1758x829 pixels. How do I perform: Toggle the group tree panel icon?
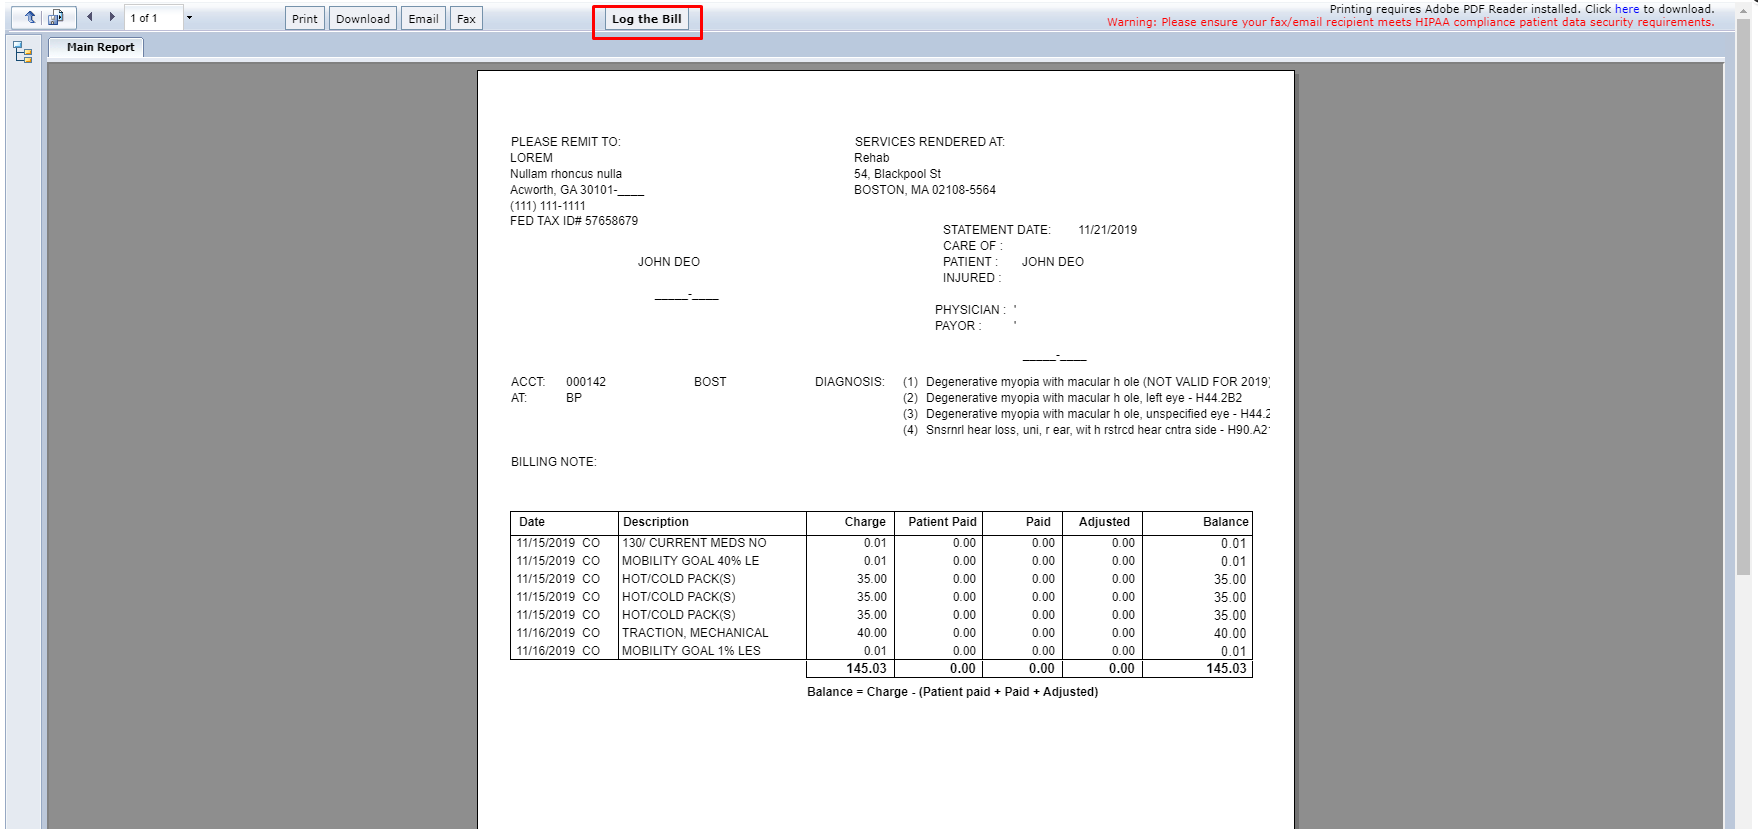coord(22,52)
